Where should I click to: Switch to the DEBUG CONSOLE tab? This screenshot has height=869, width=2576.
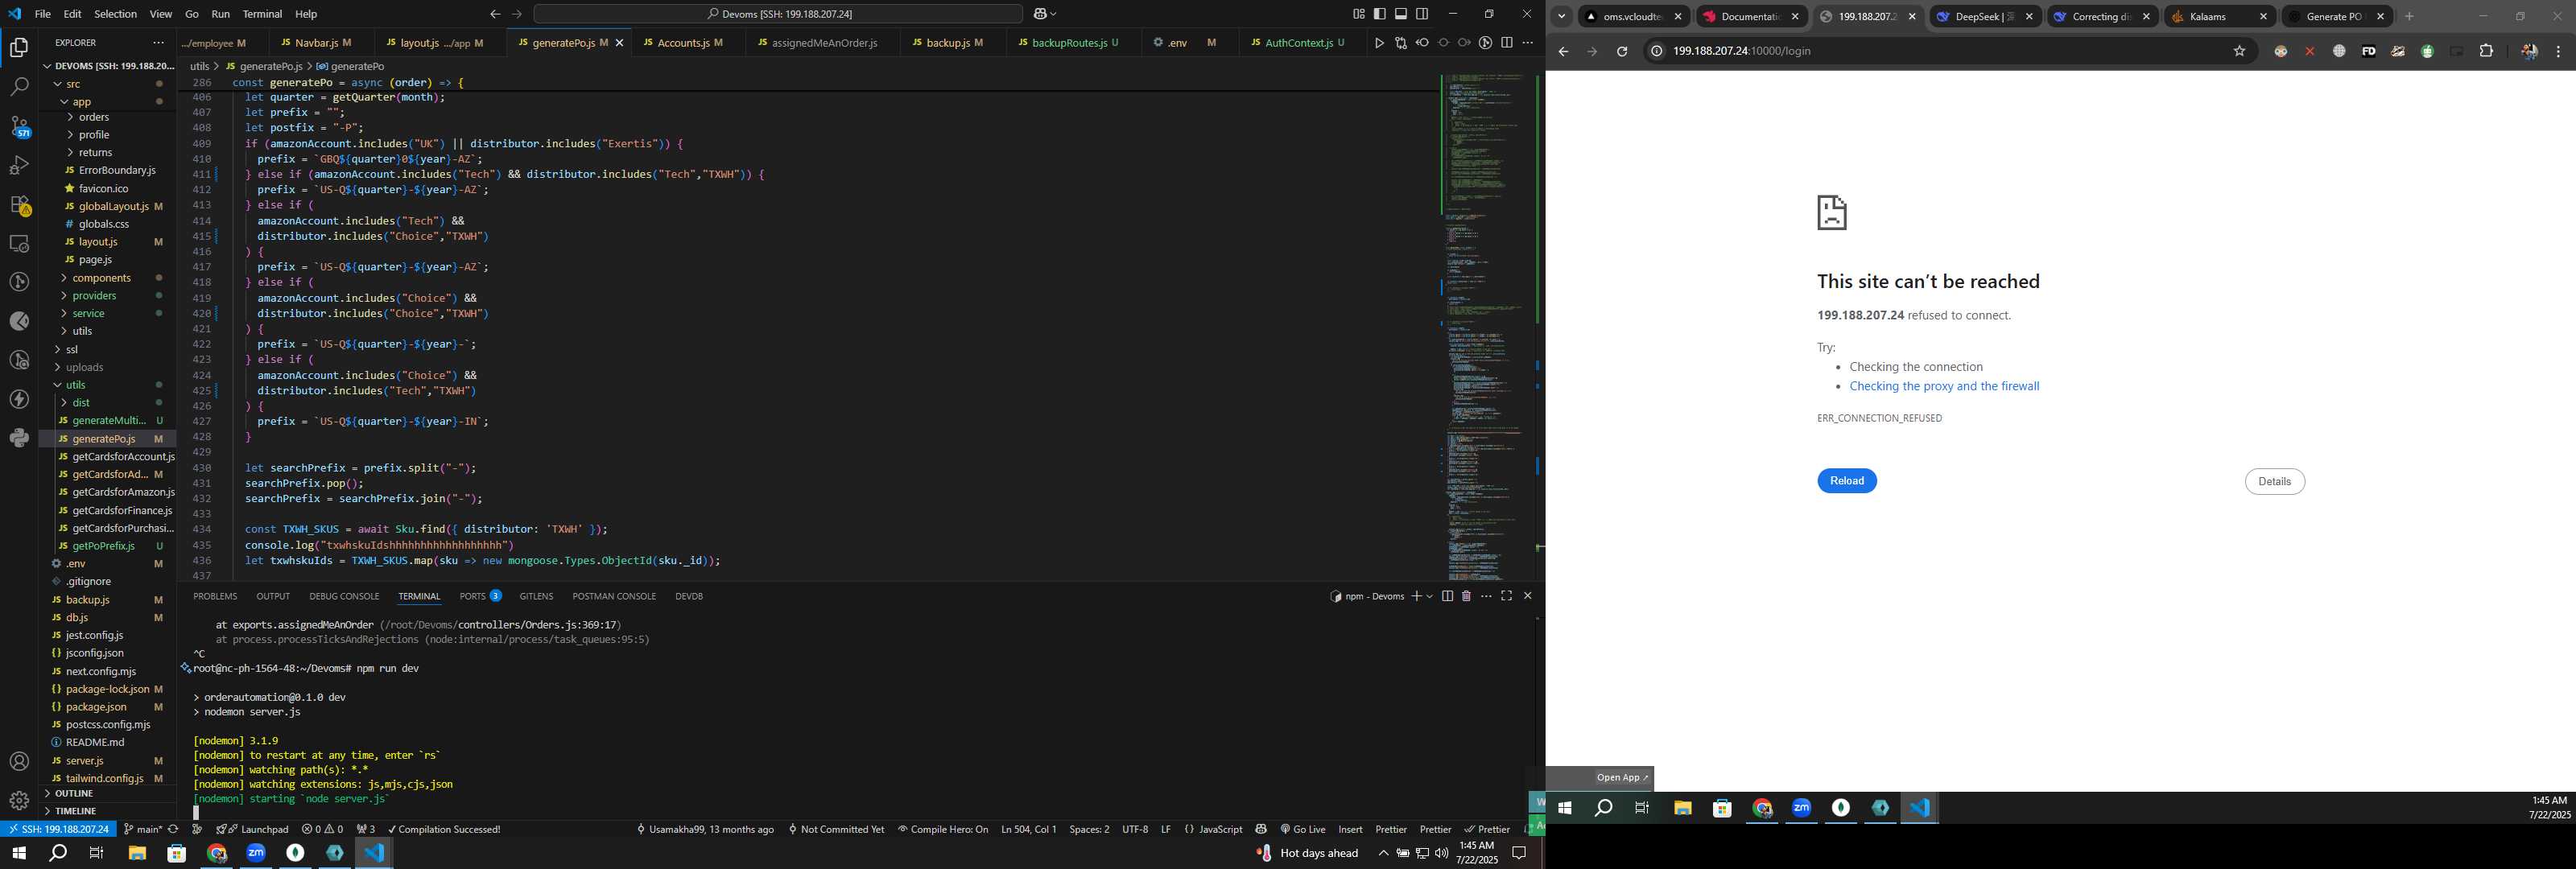coord(344,596)
